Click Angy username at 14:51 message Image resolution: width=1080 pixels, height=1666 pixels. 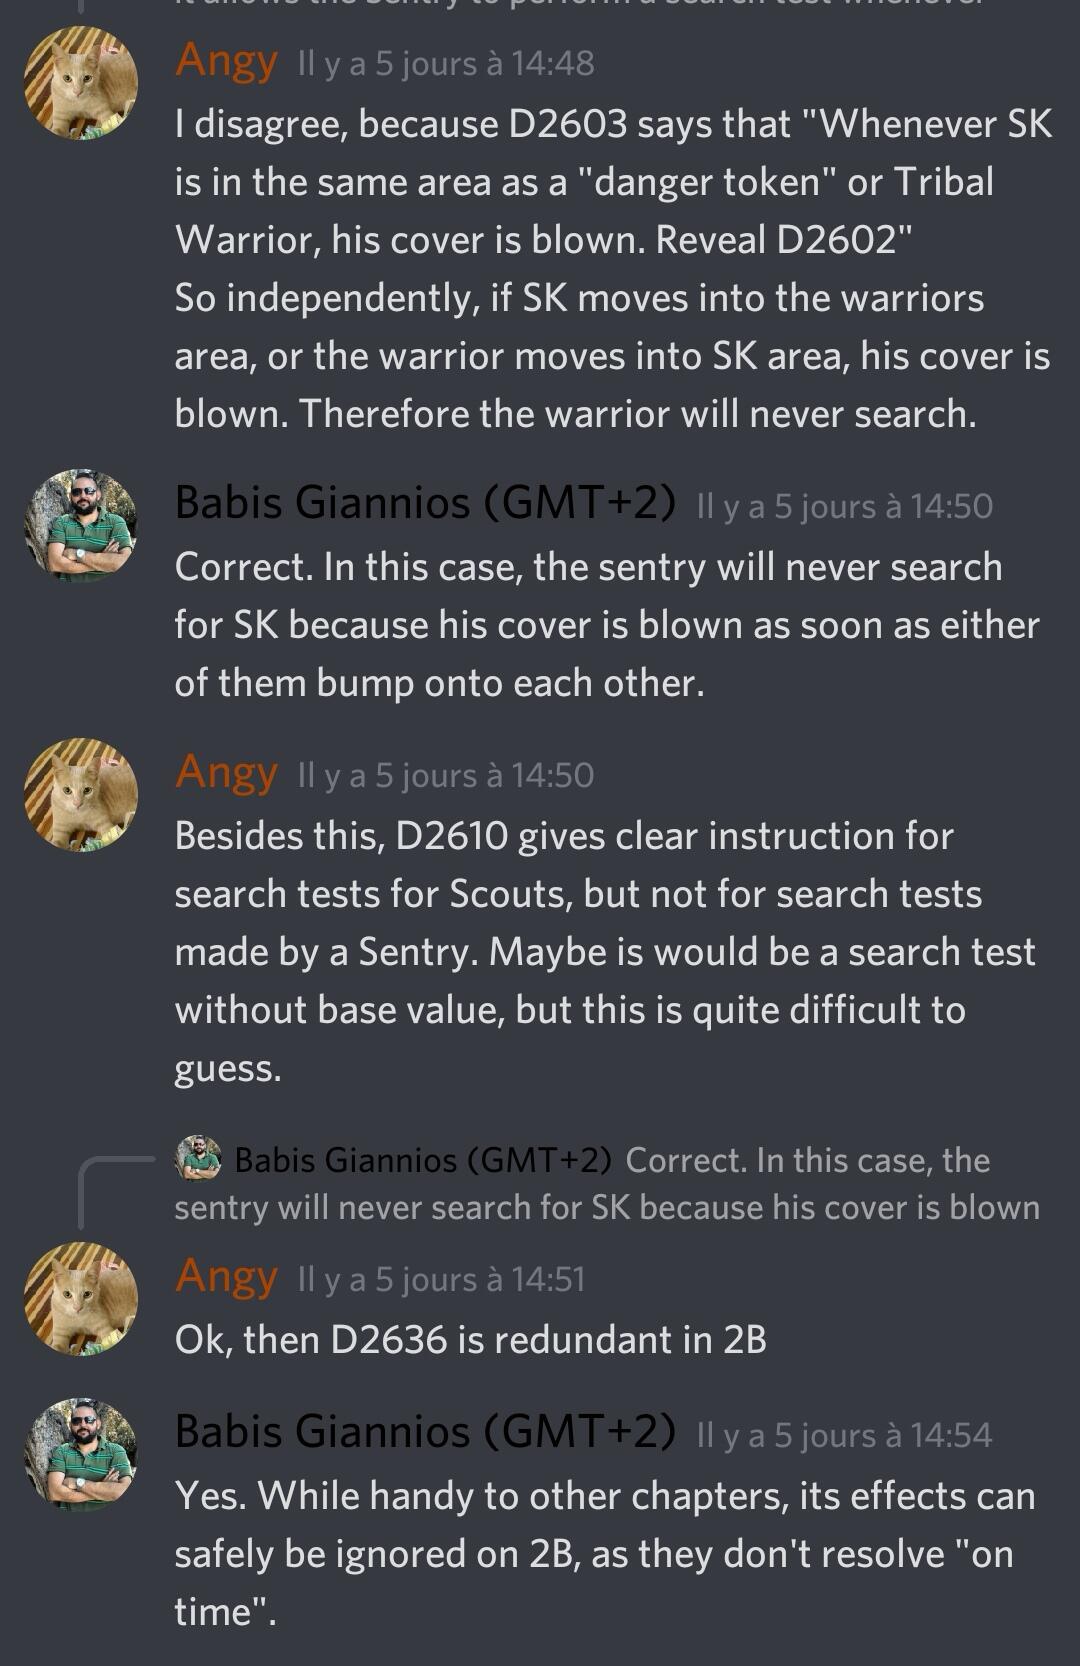pyautogui.click(x=226, y=1277)
